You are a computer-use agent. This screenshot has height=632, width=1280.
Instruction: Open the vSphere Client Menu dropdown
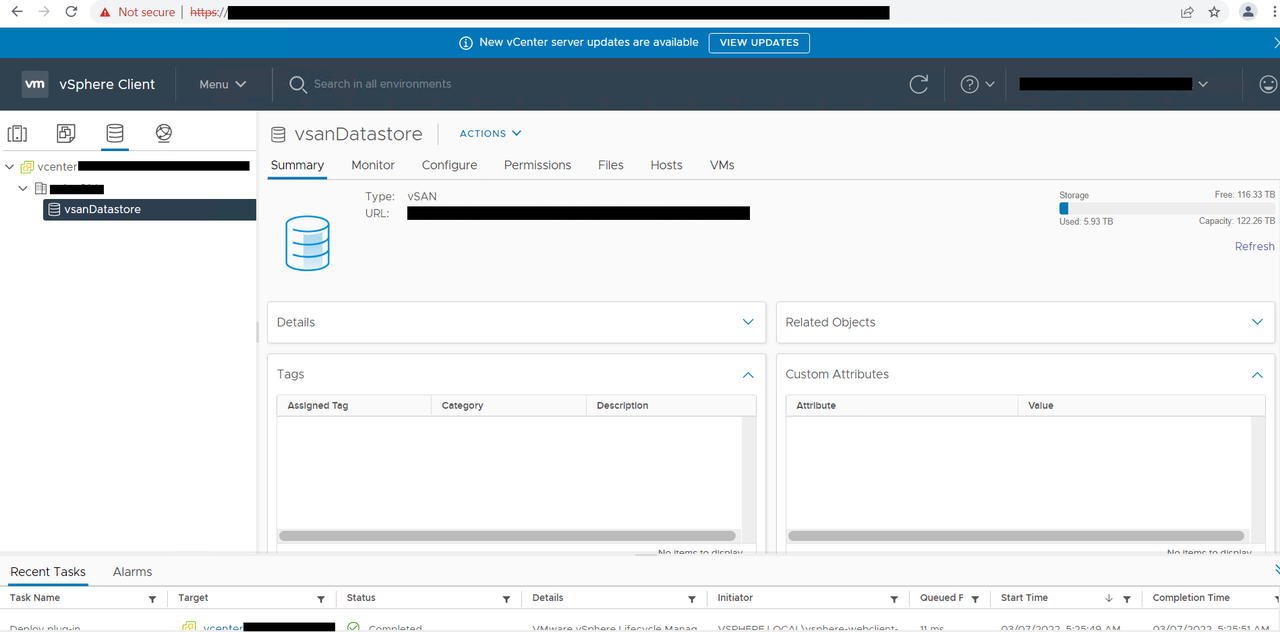pos(222,85)
